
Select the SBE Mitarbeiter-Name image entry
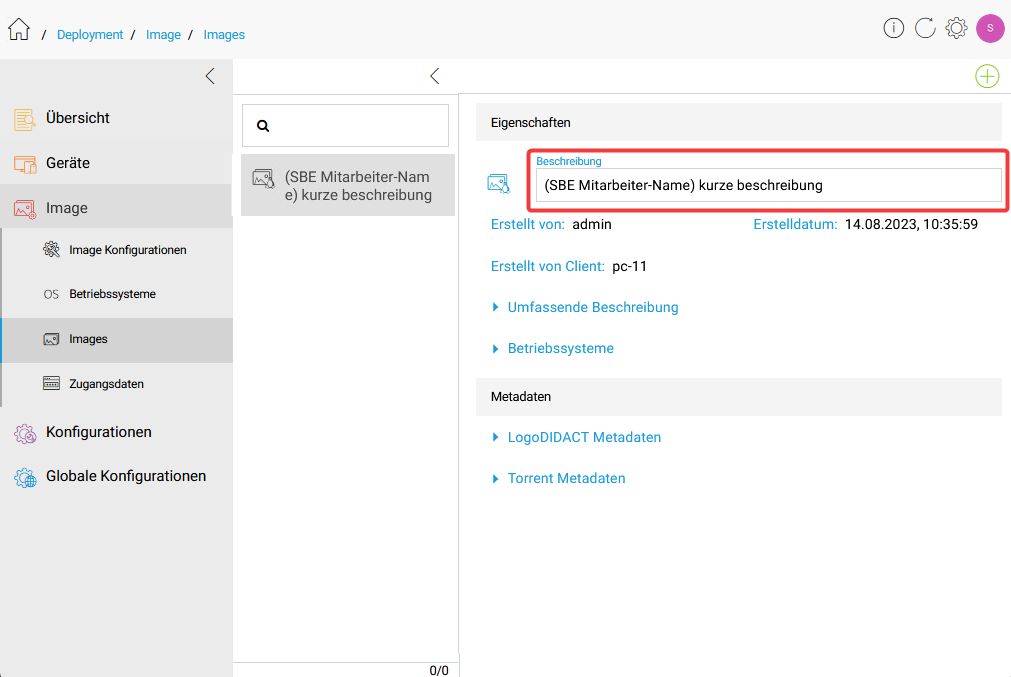348,186
